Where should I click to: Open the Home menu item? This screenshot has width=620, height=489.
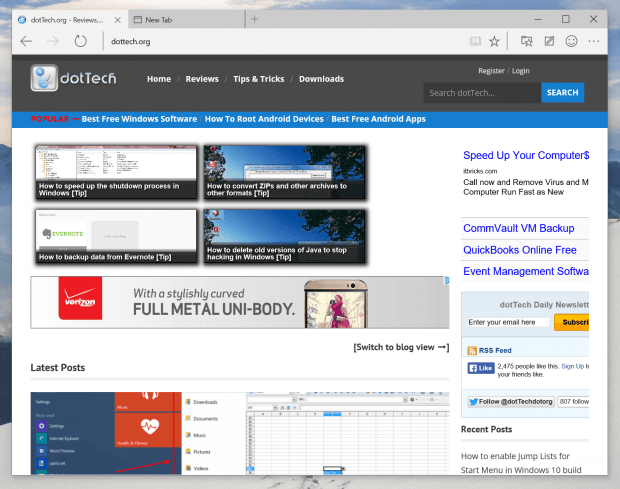click(159, 79)
